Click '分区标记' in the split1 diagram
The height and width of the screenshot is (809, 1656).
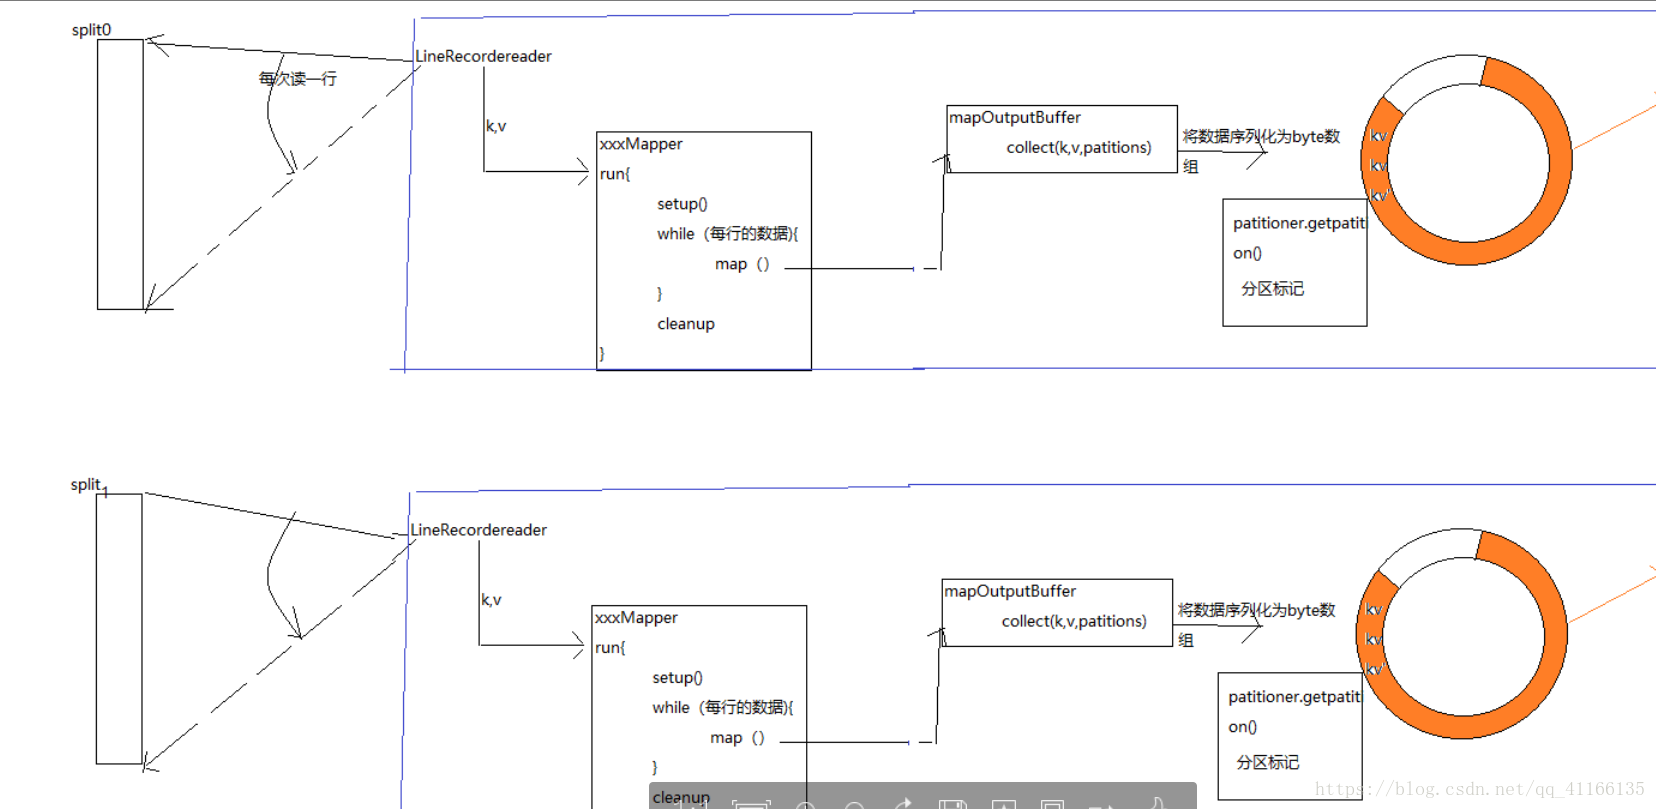1267,763
